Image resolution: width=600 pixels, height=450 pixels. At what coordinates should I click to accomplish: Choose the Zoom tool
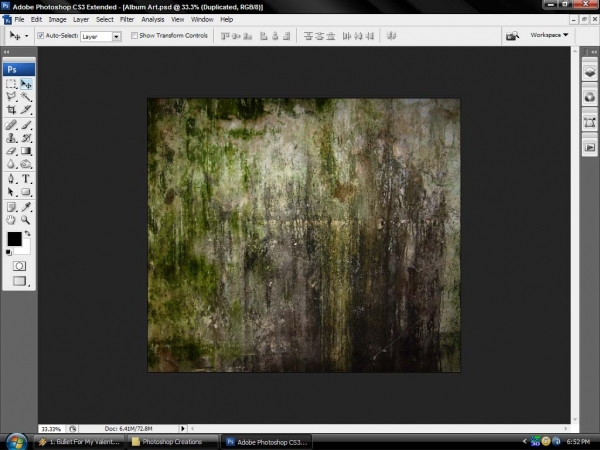click(x=26, y=220)
